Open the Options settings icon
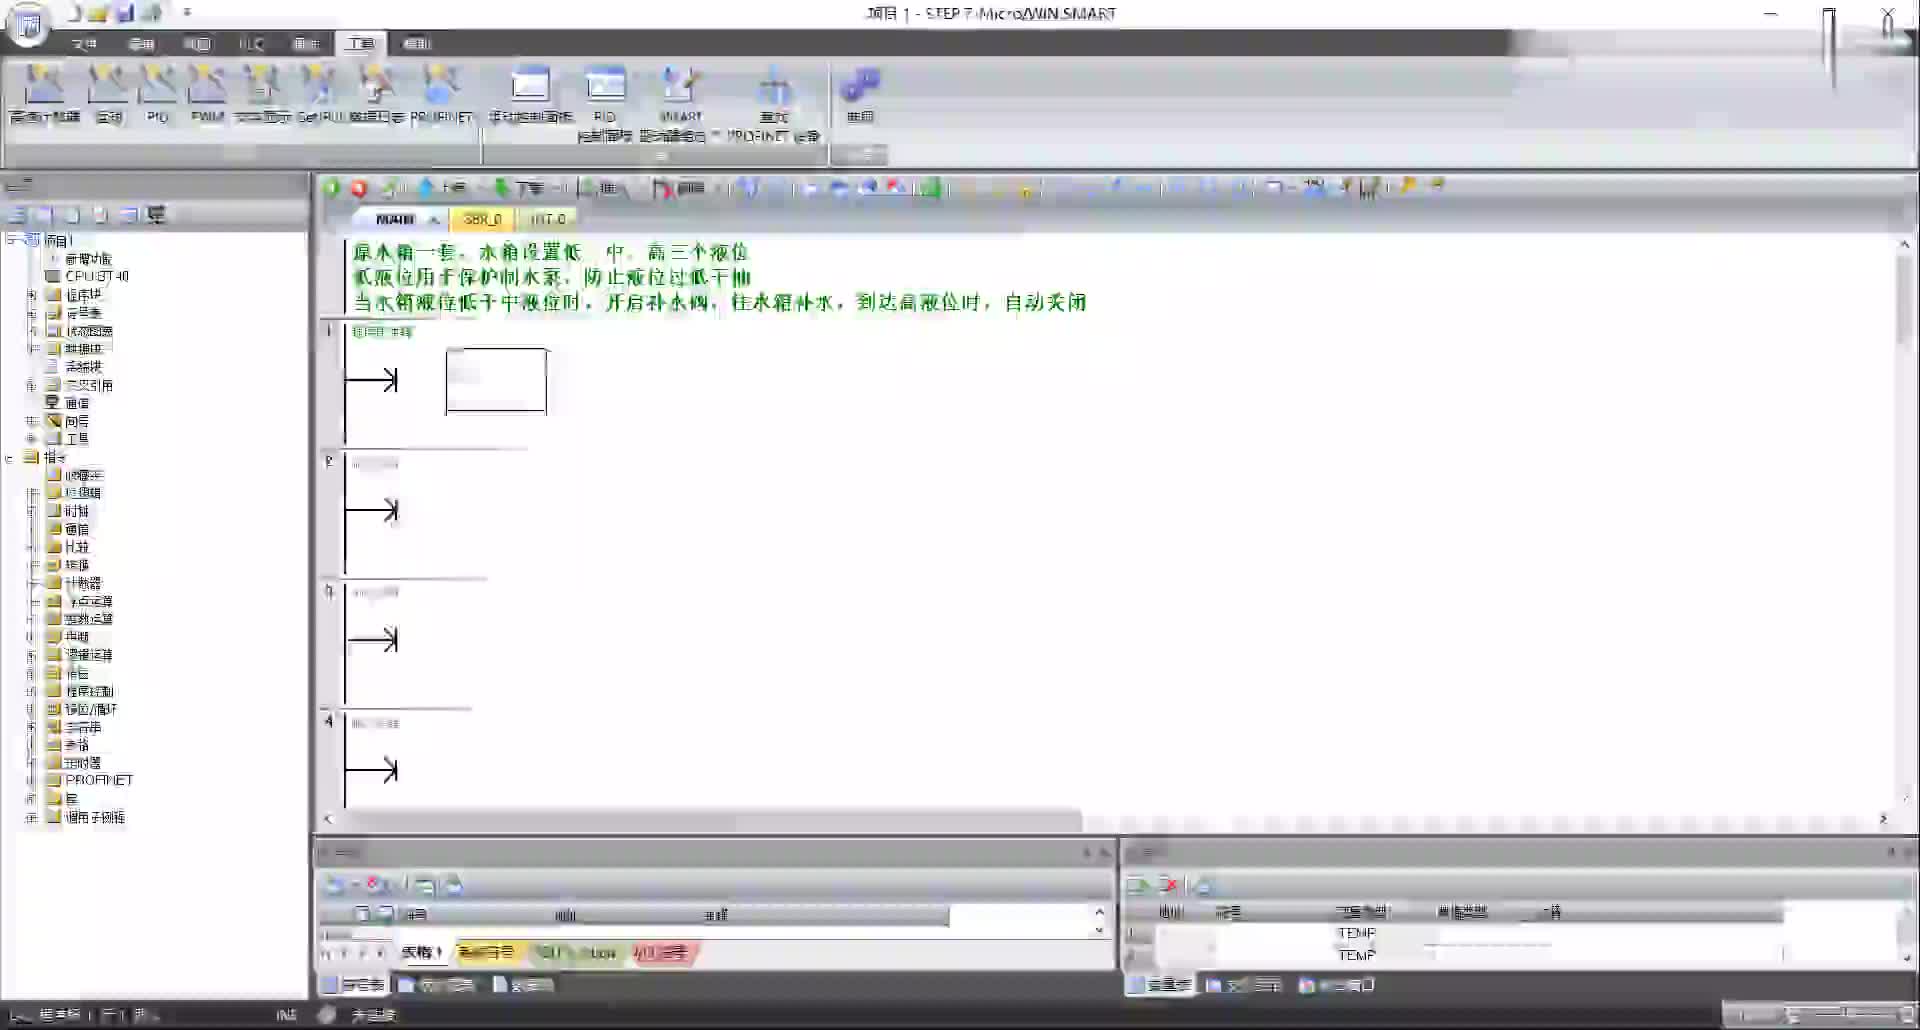Image resolution: width=1920 pixels, height=1030 pixels. click(860, 94)
